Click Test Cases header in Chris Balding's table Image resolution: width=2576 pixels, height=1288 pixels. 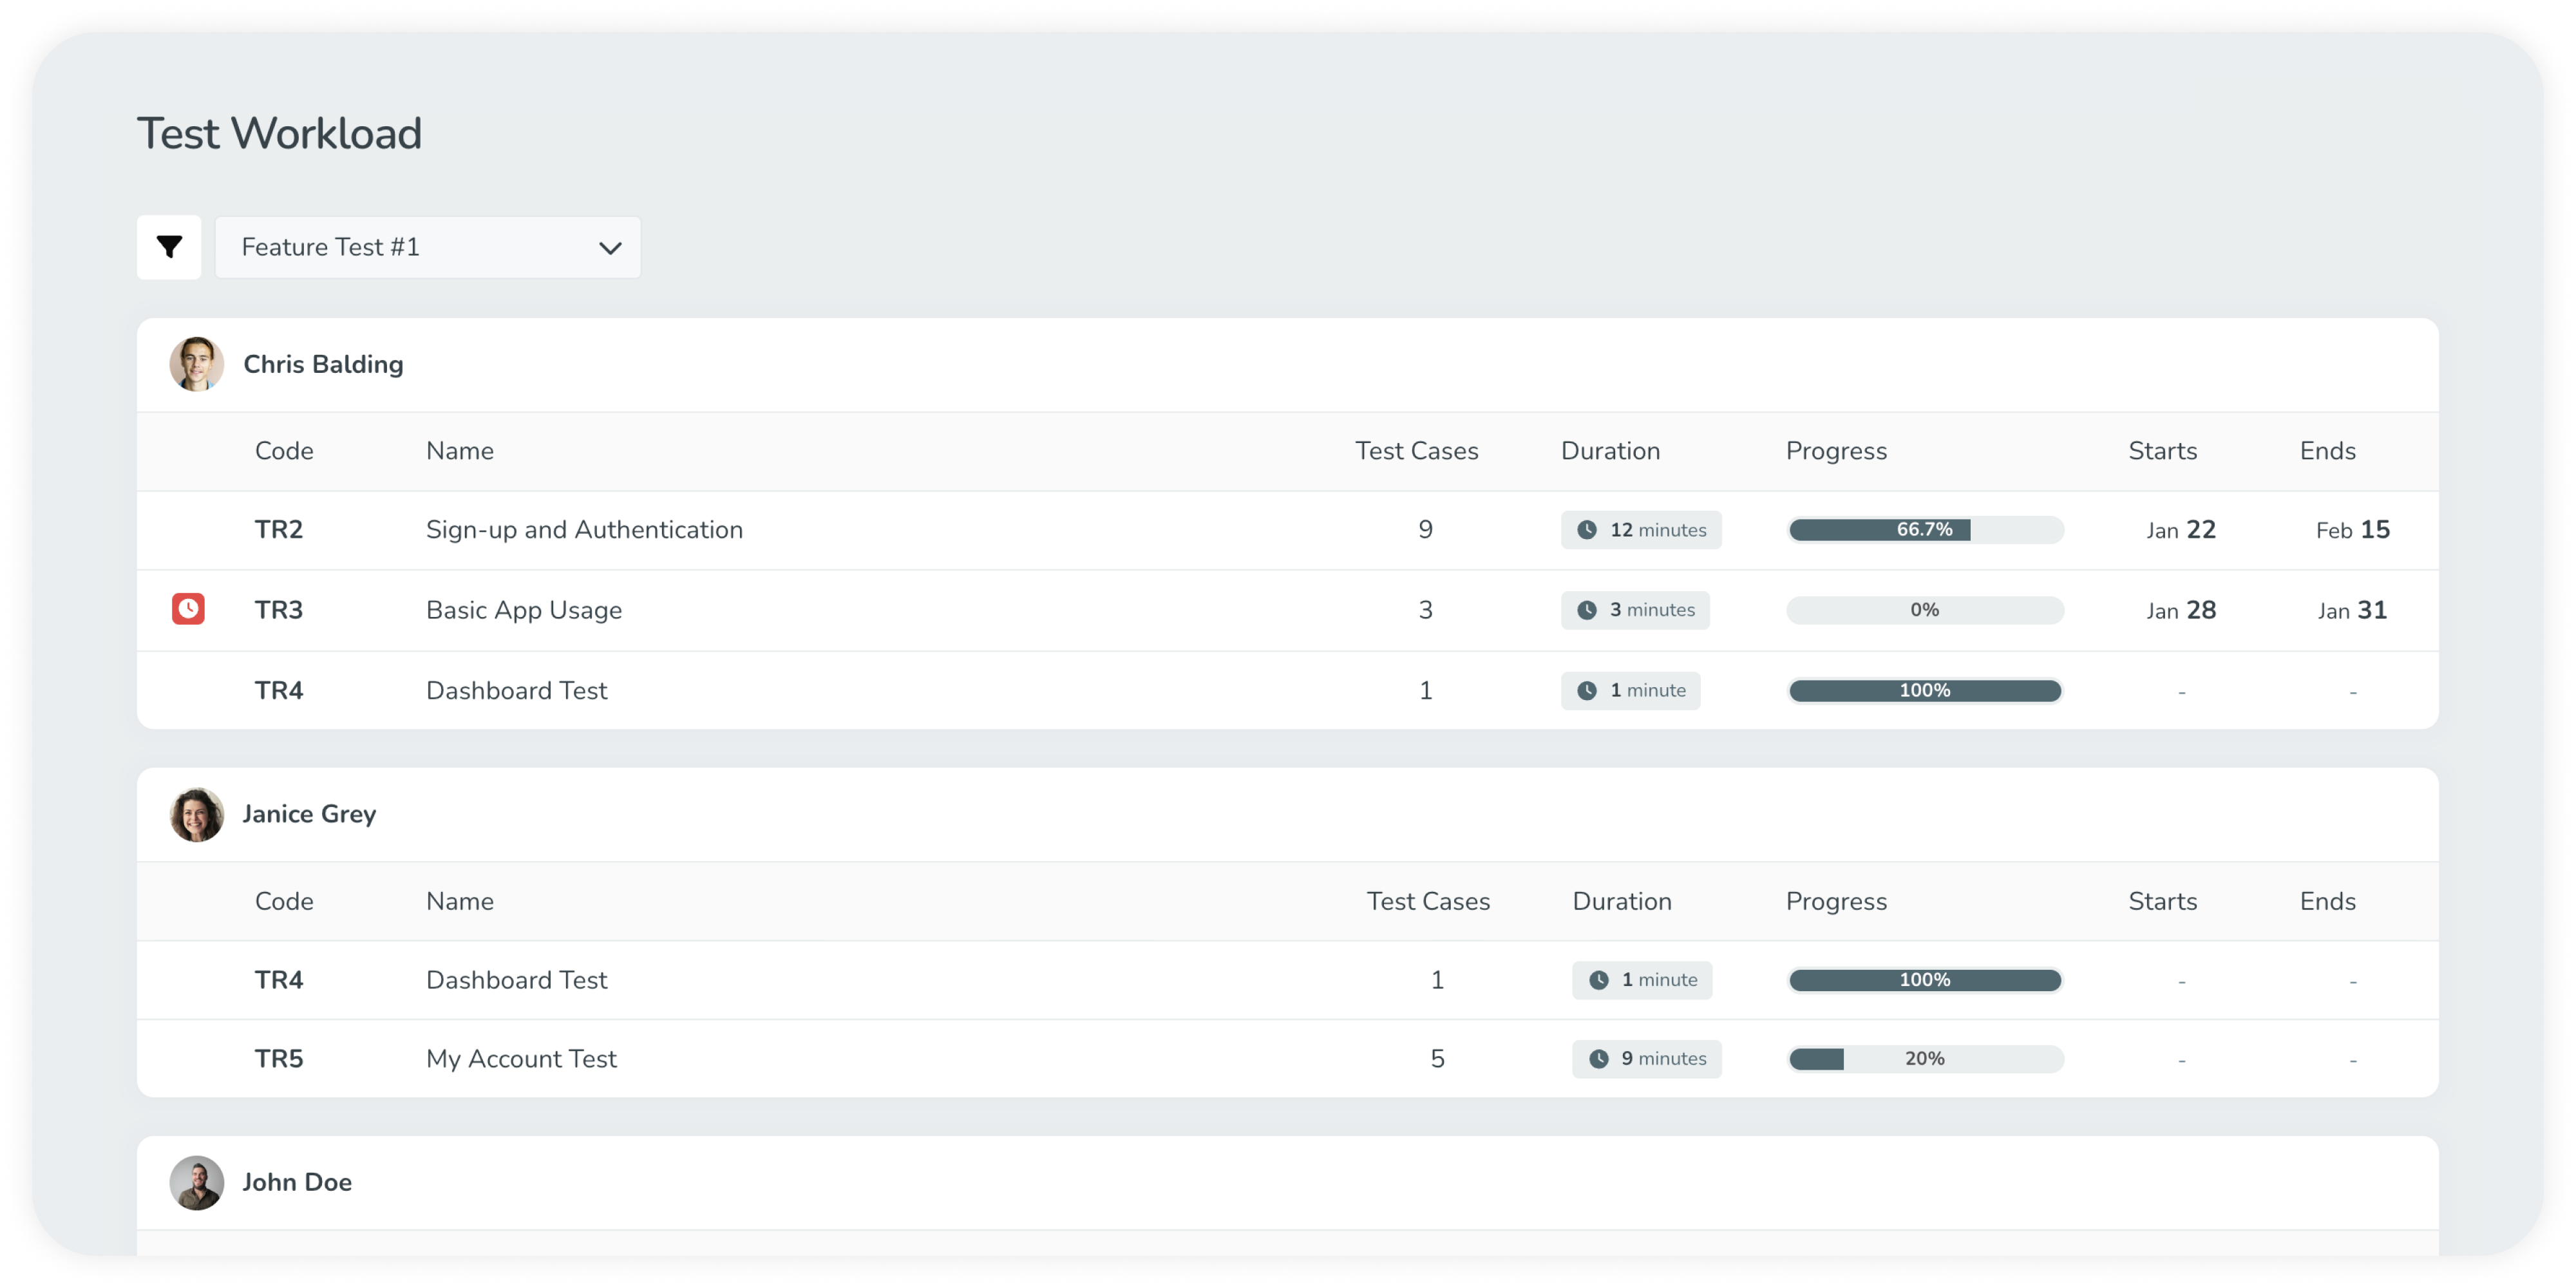click(1417, 451)
